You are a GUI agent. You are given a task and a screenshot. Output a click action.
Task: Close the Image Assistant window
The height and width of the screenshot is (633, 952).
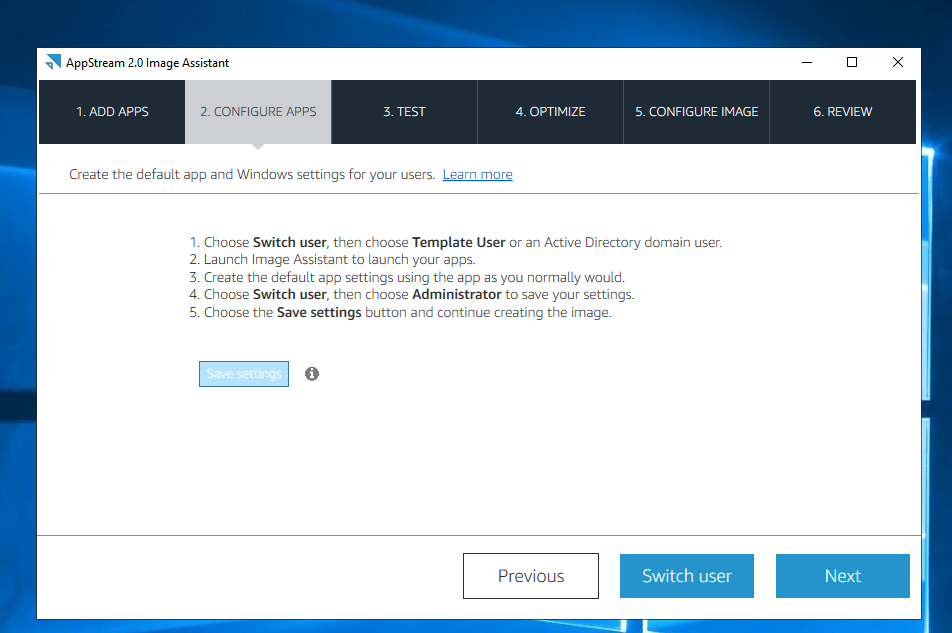point(898,63)
